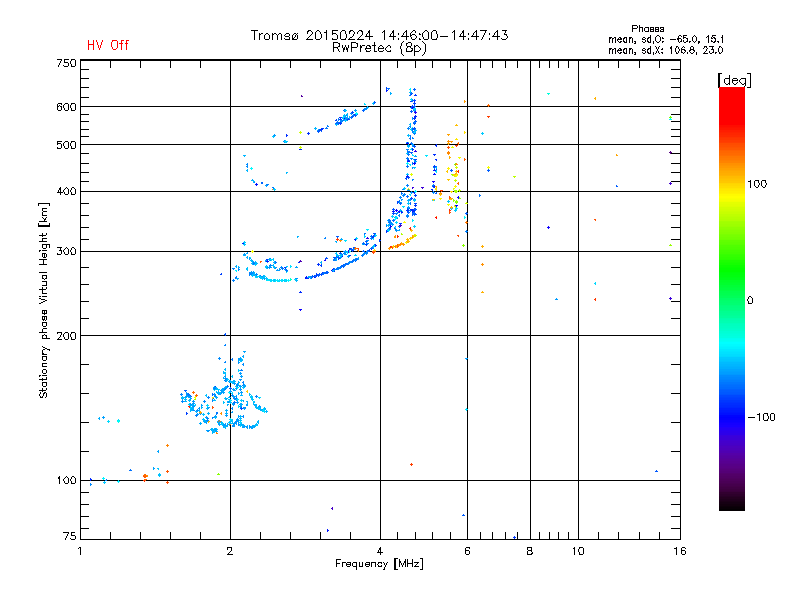The image size is (800, 600).
Task: Click the 'mean, sd,X: 106.8, 23.0' line
Action: tap(665, 50)
